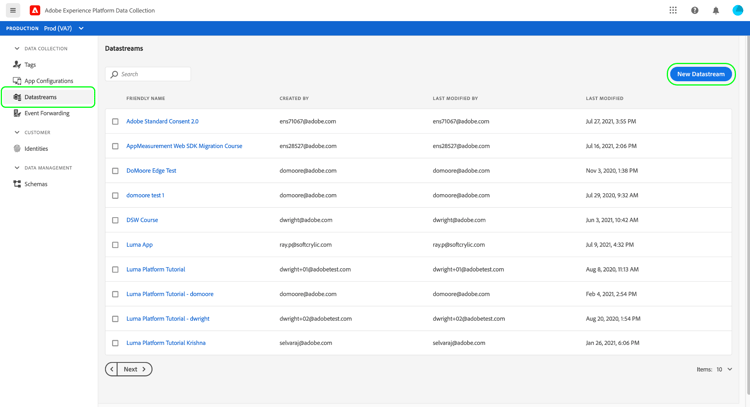Click the Event Forwarding icon
Screen dimensions: 750x407
(x=17, y=113)
